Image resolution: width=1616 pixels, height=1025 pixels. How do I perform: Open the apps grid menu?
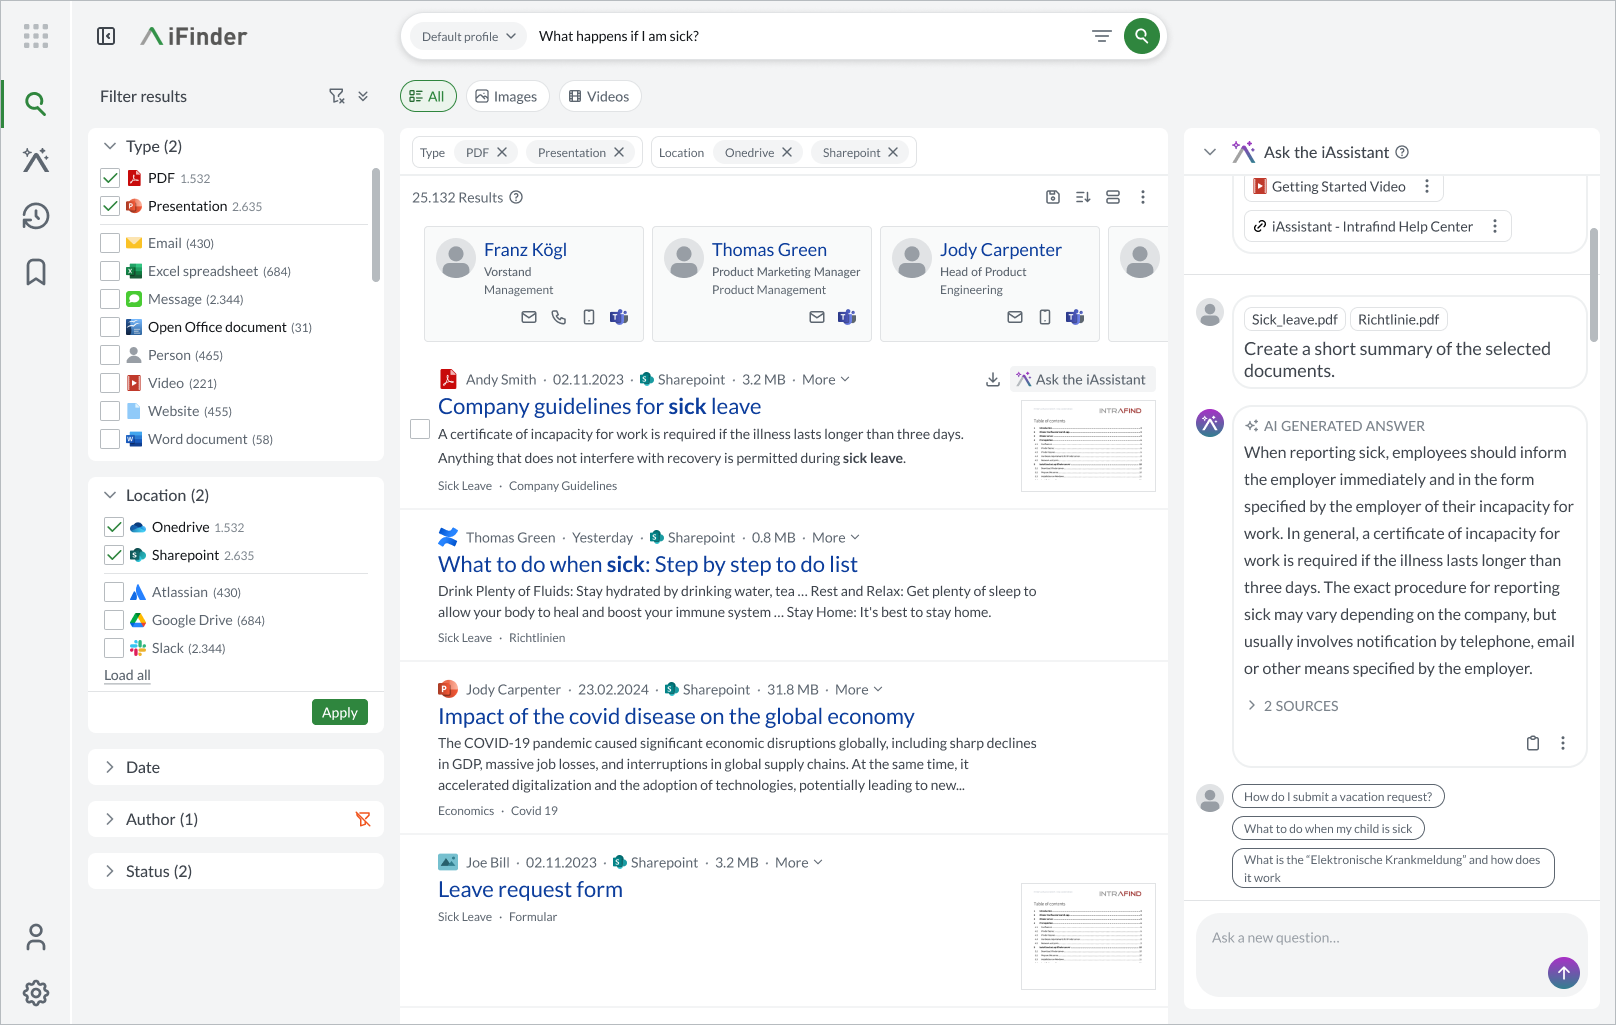[36, 36]
